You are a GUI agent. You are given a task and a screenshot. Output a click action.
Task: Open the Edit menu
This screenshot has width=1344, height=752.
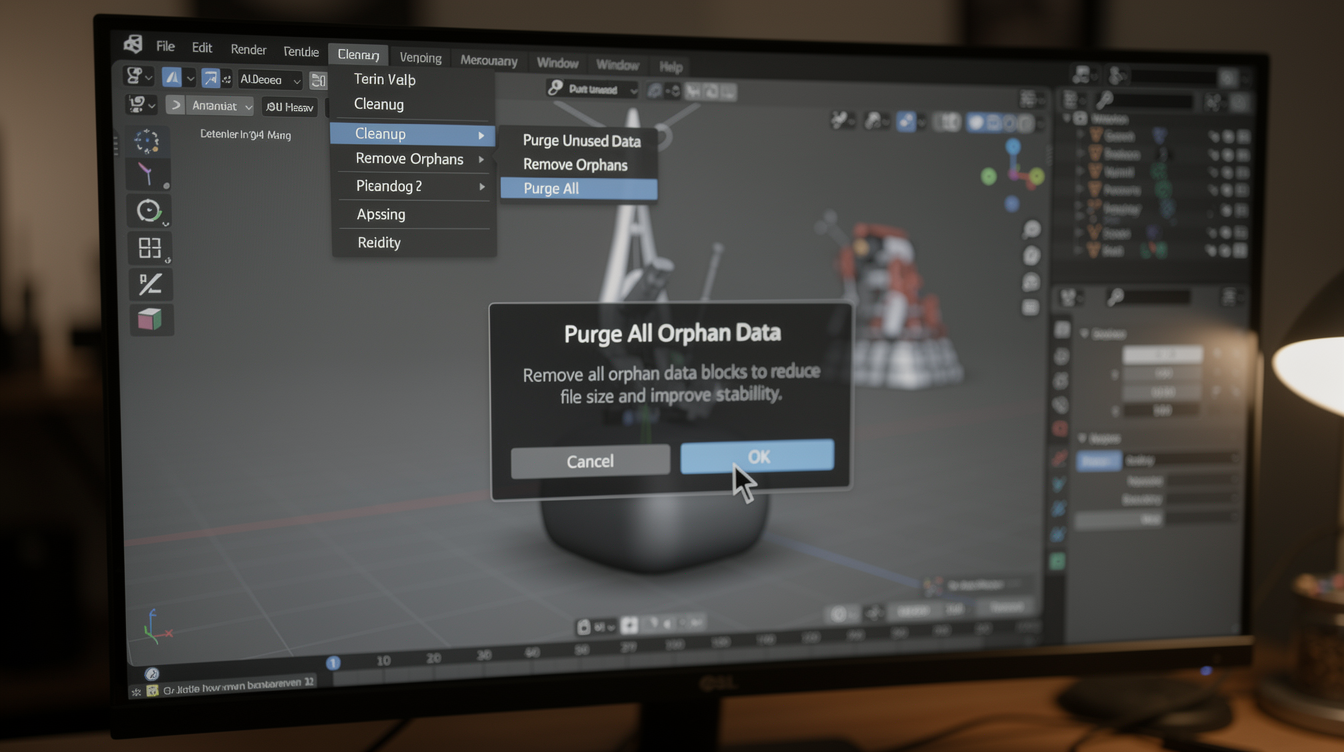click(x=202, y=47)
